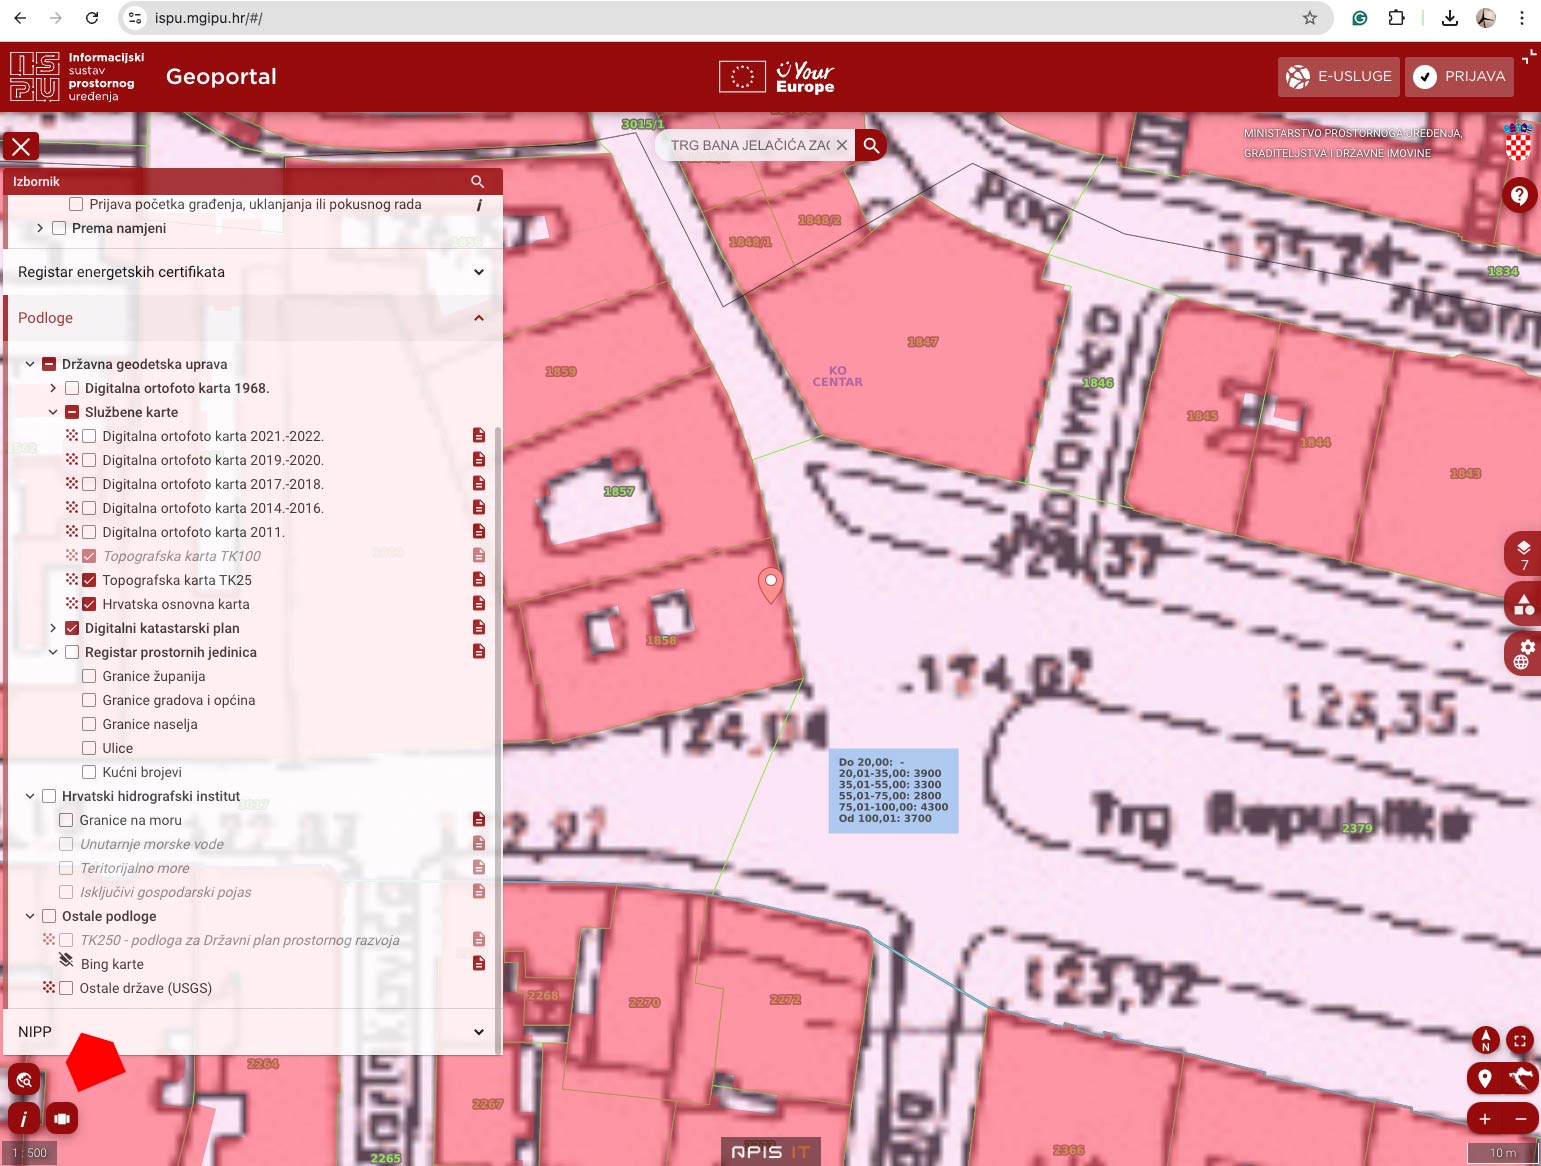Collapse Ostale podloge tree node
The image size is (1541, 1166).
click(x=30, y=916)
